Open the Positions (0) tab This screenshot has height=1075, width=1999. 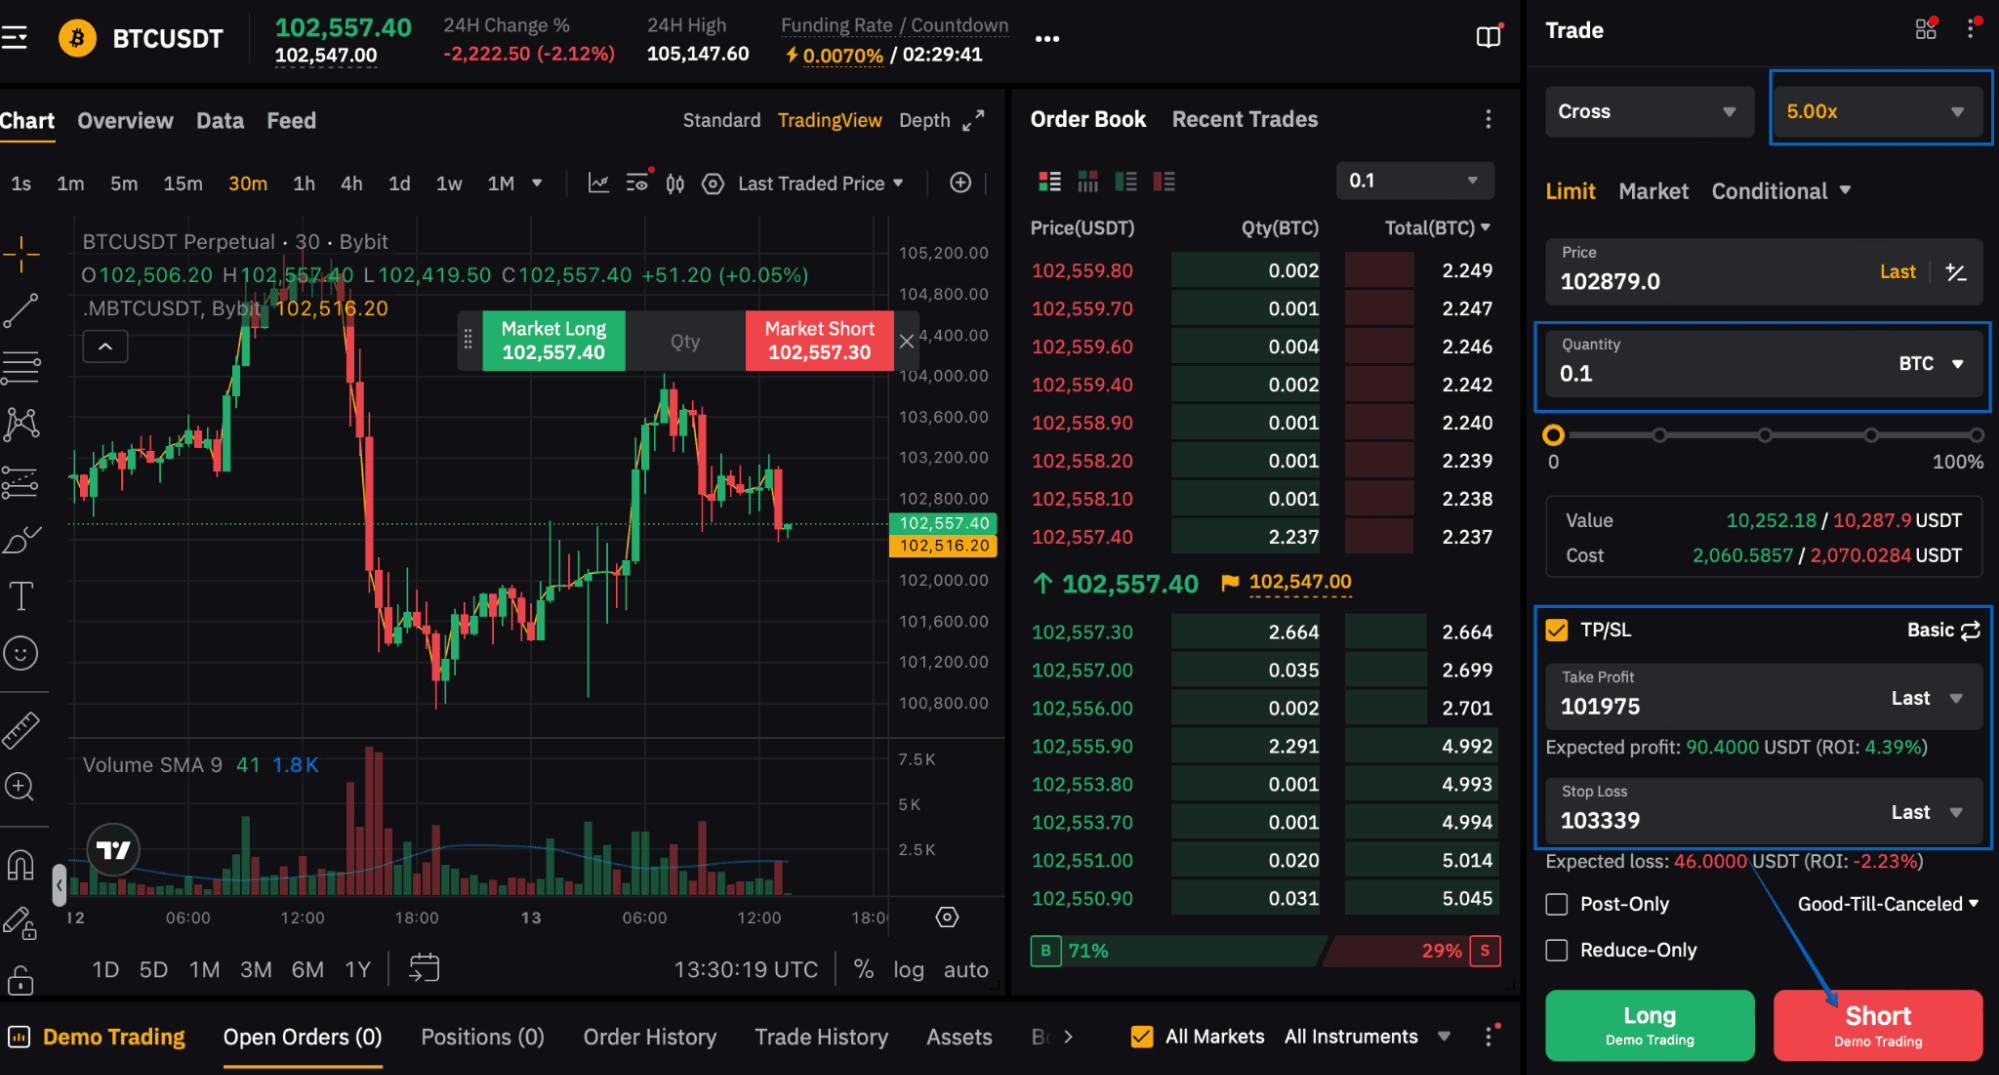[x=482, y=1037]
